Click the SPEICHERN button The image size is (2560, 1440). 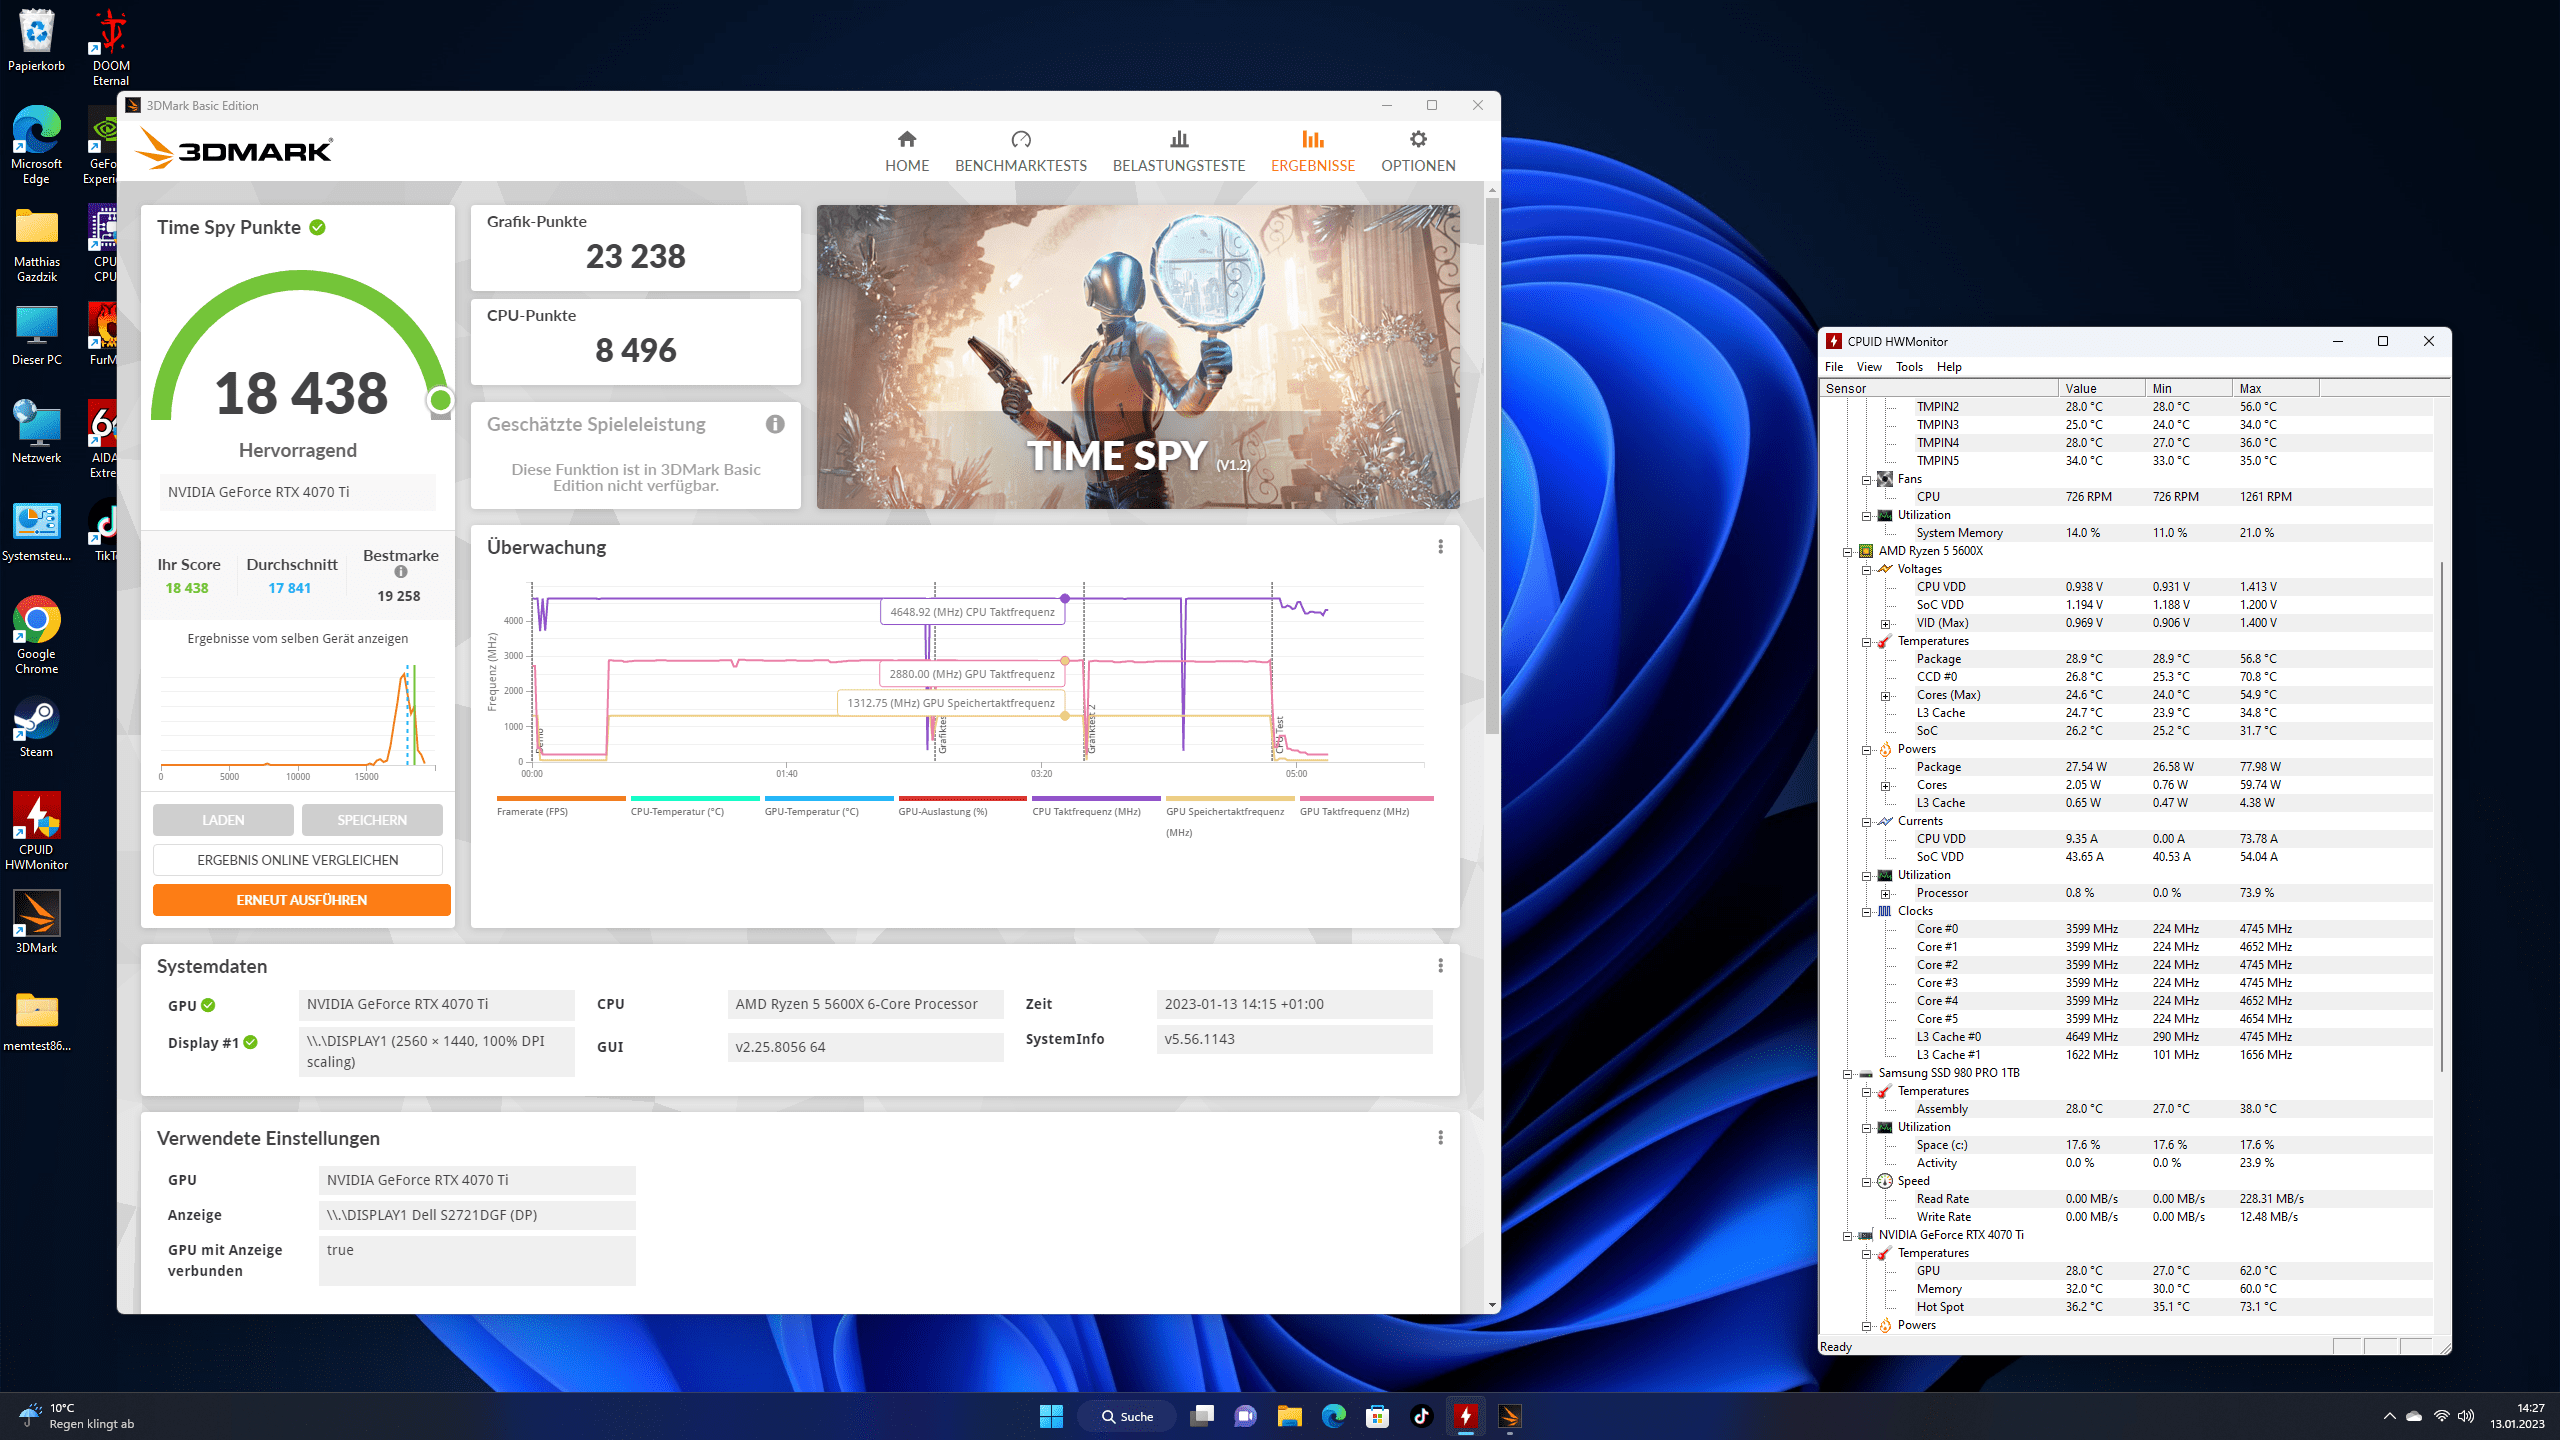tap(372, 820)
